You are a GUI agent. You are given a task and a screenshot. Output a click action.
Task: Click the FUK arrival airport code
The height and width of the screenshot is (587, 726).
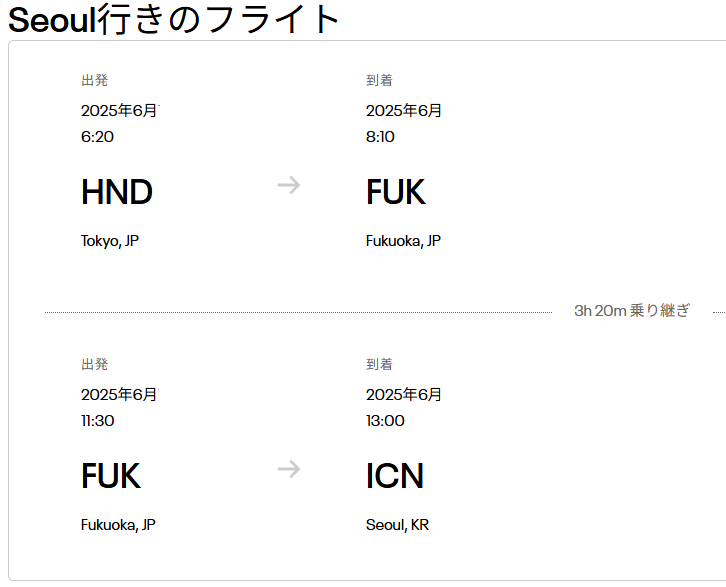click(x=395, y=192)
